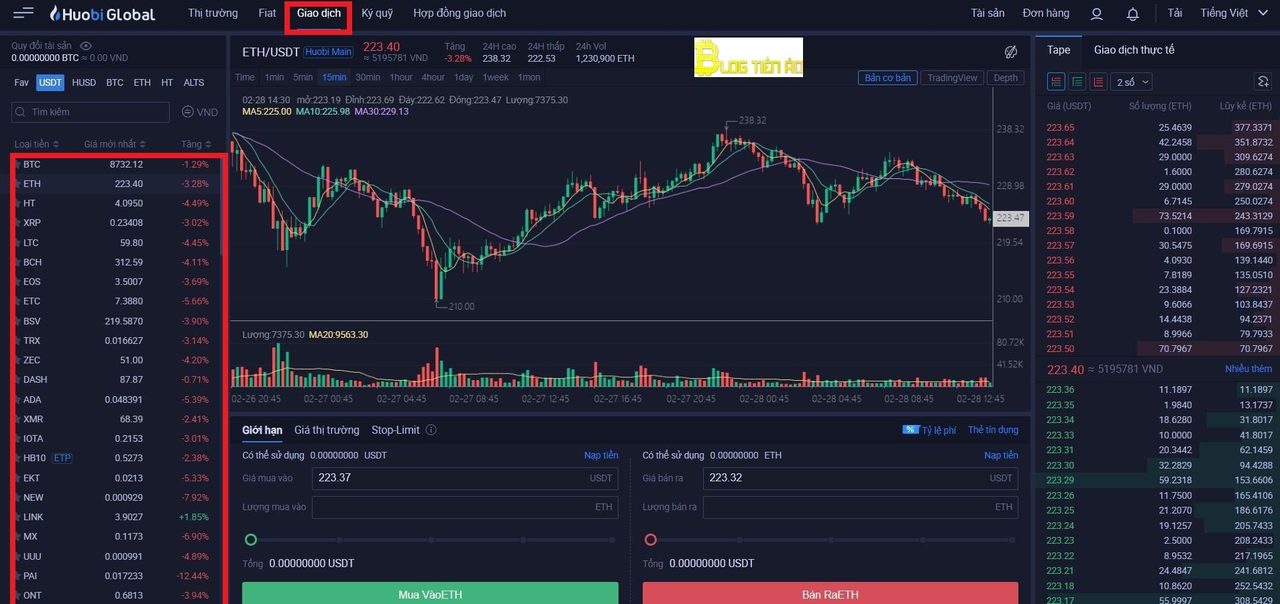Viewport: 1280px width, 604px height.
Task: Open the 2 số decimals dropdown
Action: click(1133, 82)
